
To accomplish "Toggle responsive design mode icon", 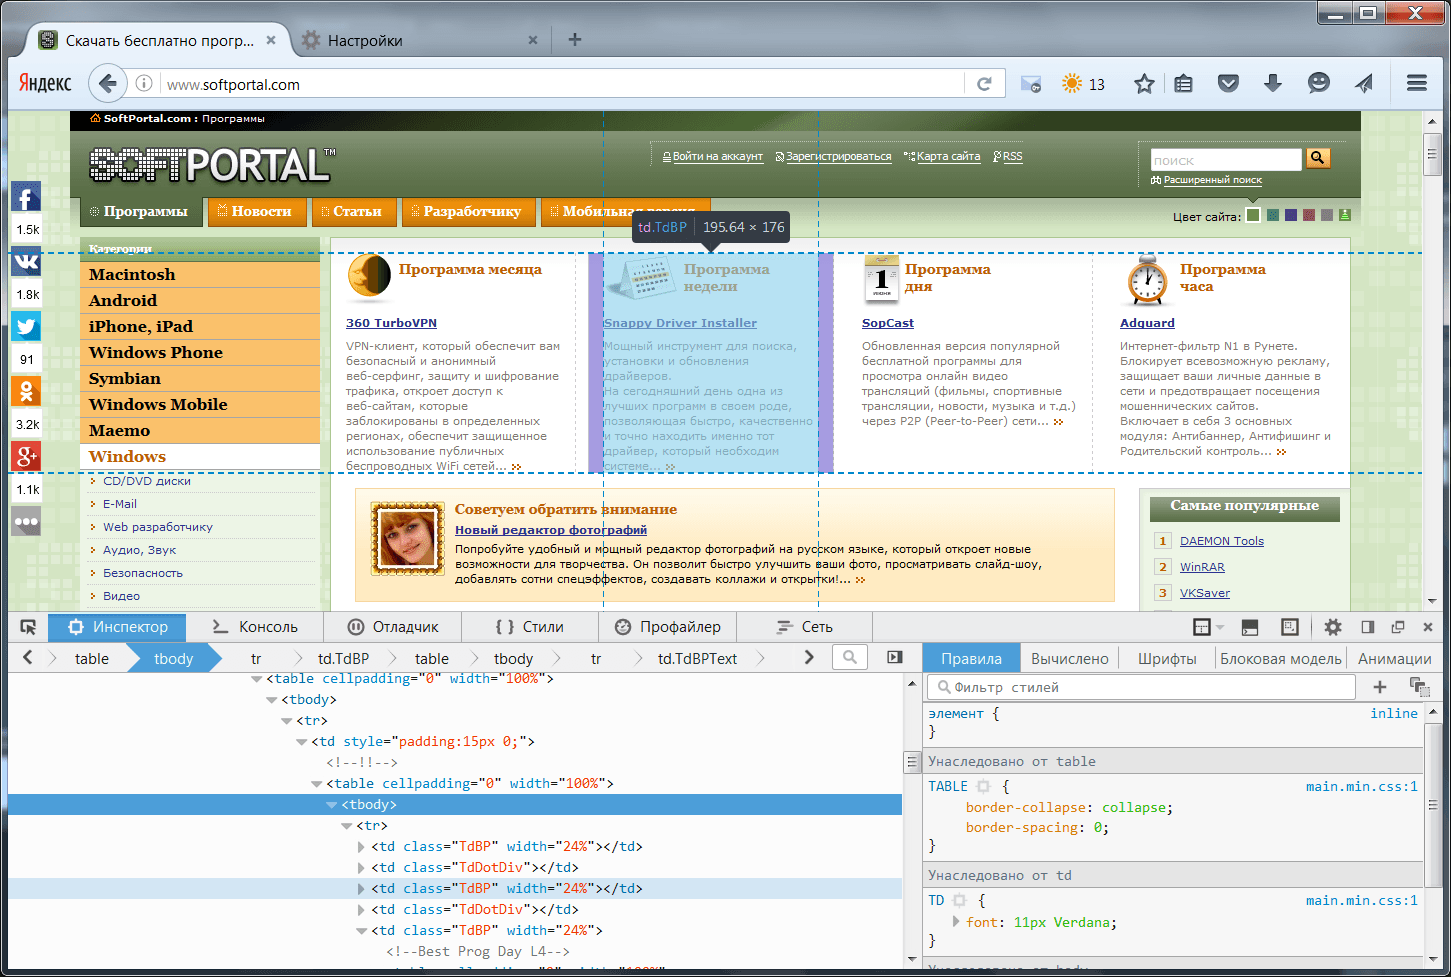I will pyautogui.click(x=1290, y=627).
